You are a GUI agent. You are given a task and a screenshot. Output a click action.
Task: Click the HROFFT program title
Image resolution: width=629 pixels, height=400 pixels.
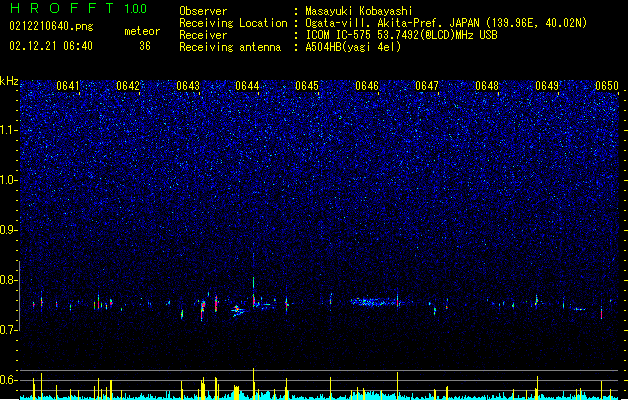click(x=62, y=8)
